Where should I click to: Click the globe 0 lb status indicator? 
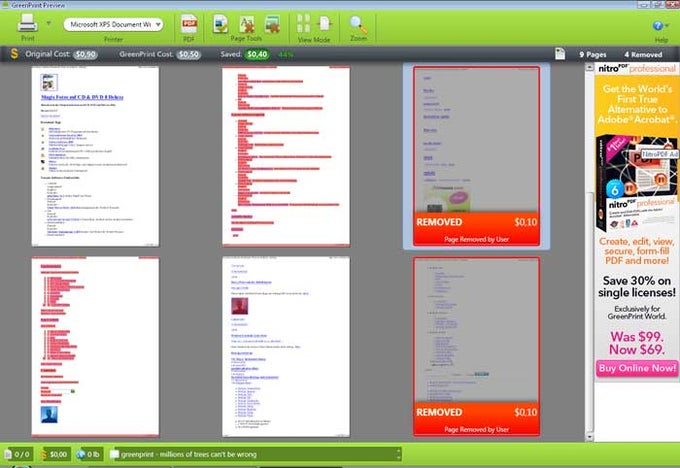pos(89,454)
